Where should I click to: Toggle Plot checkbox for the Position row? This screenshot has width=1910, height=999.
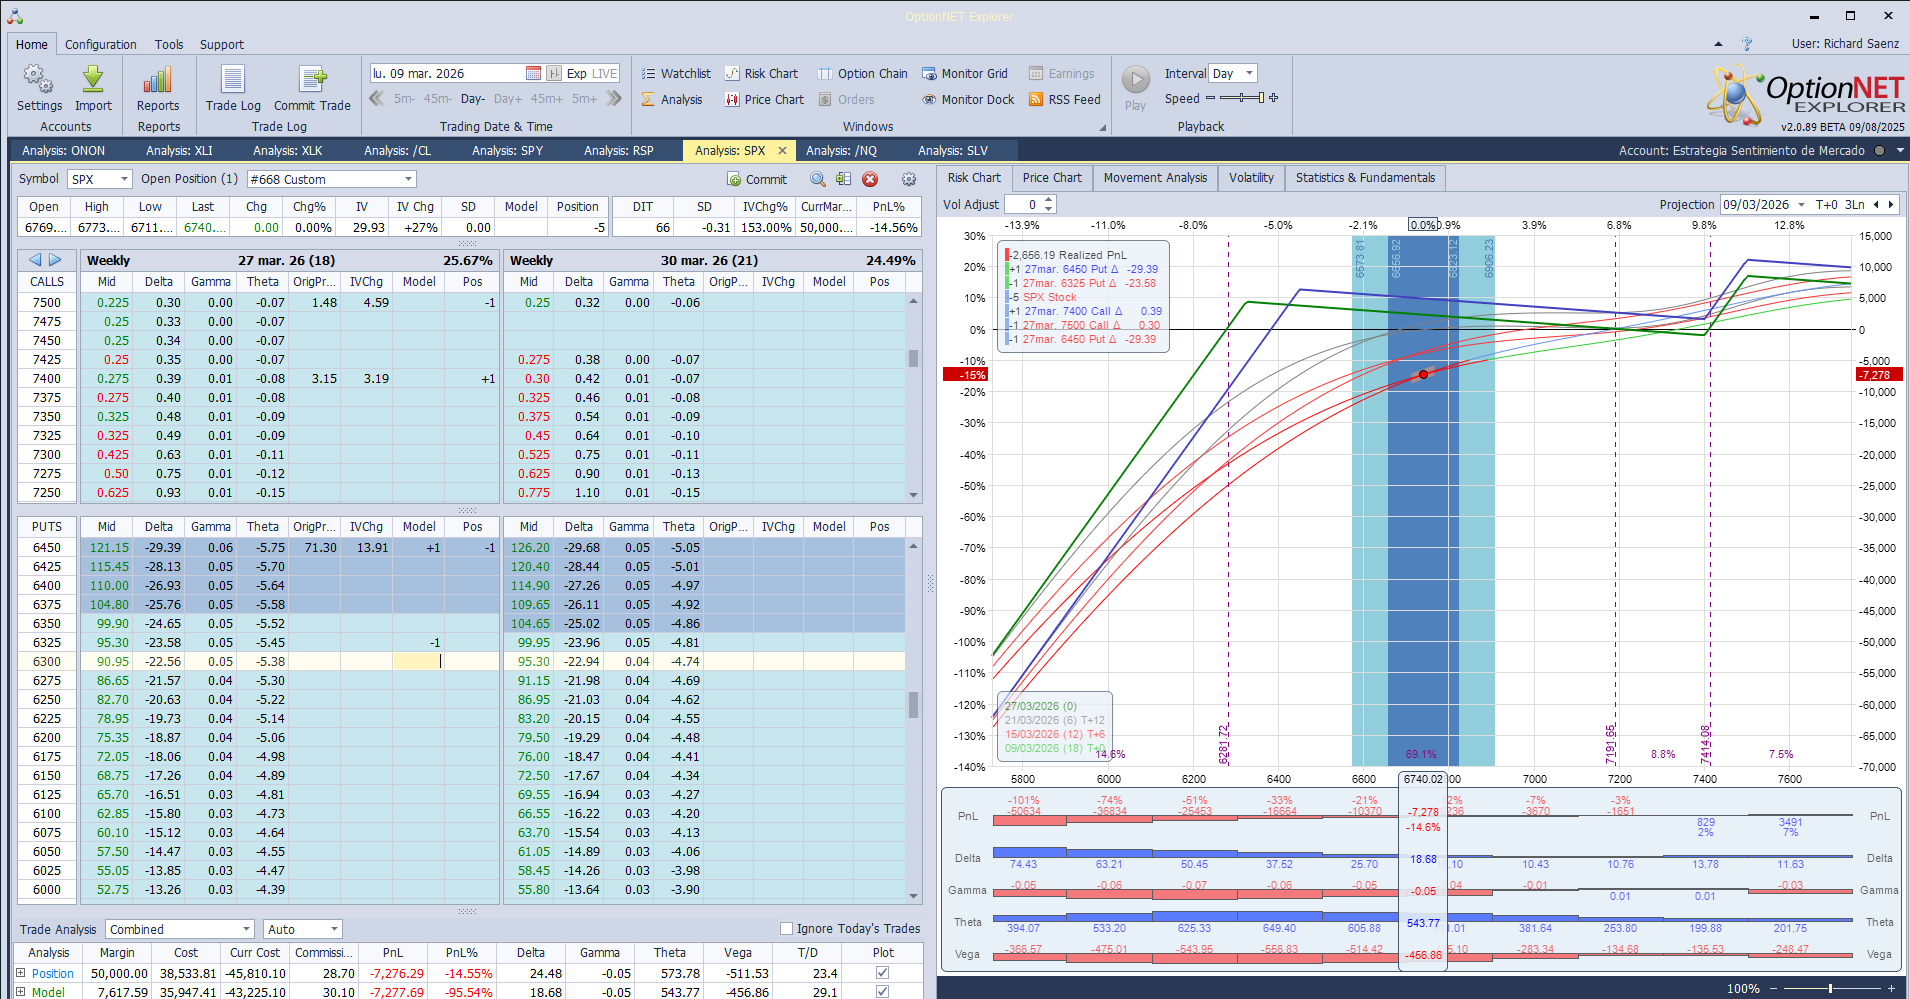[882, 973]
